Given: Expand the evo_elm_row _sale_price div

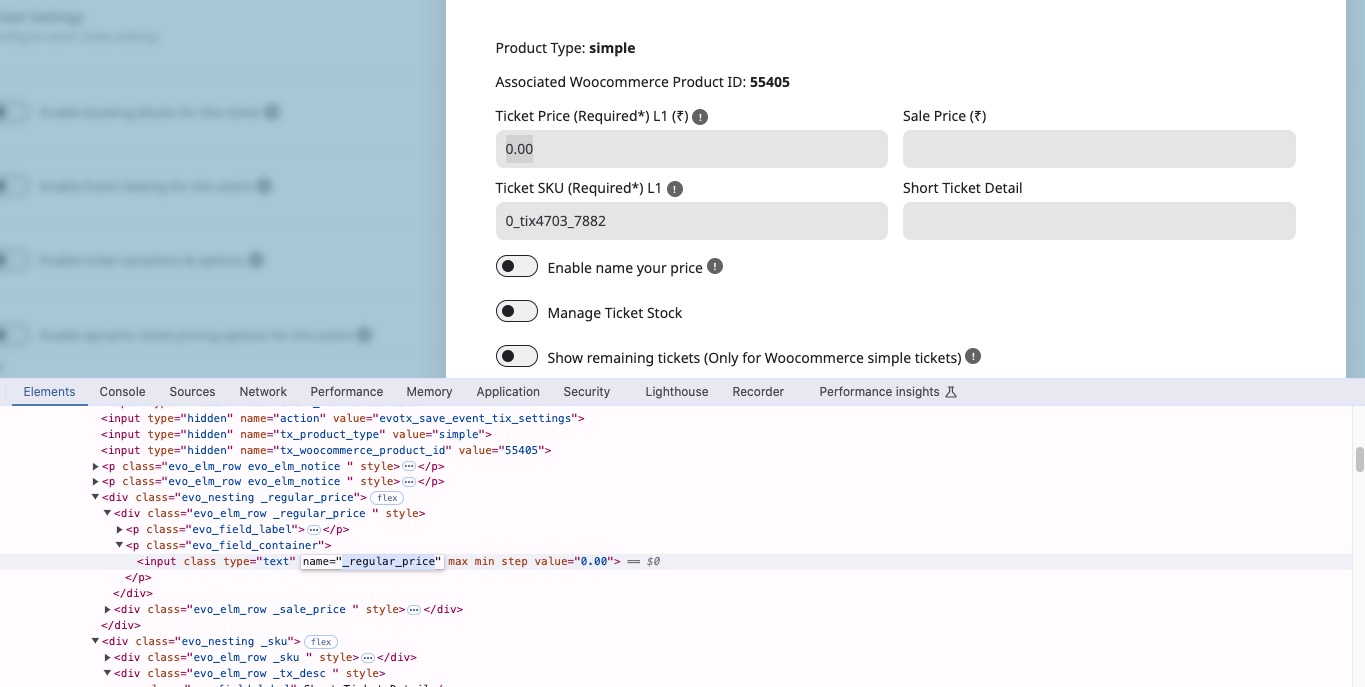Looking at the screenshot, I should [108, 609].
